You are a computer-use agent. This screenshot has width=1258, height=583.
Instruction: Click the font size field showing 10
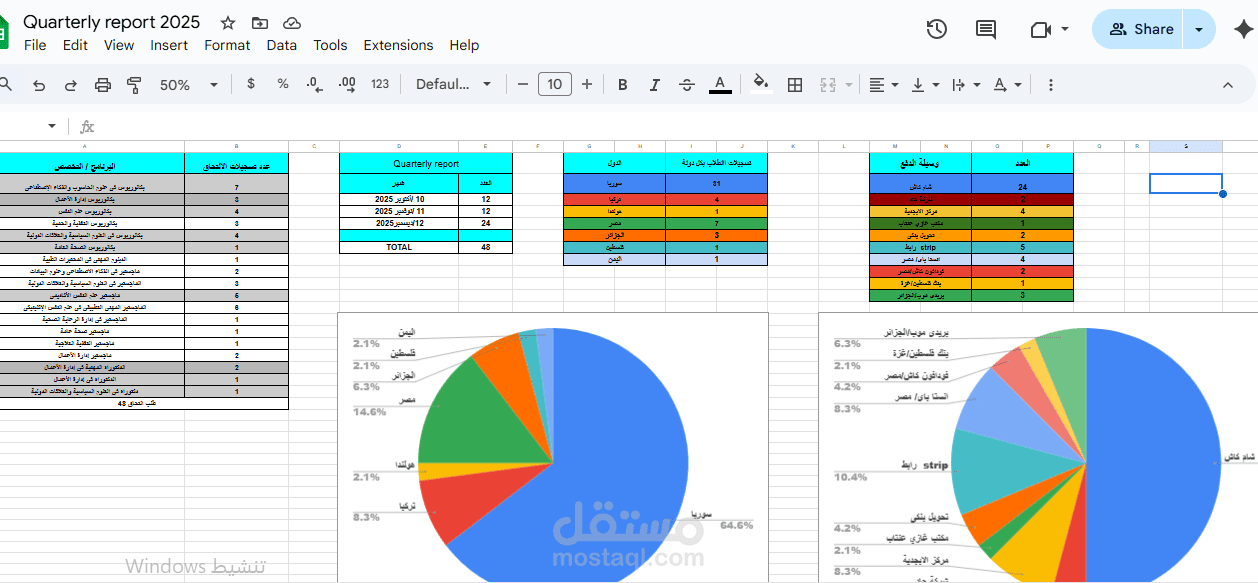pos(555,84)
